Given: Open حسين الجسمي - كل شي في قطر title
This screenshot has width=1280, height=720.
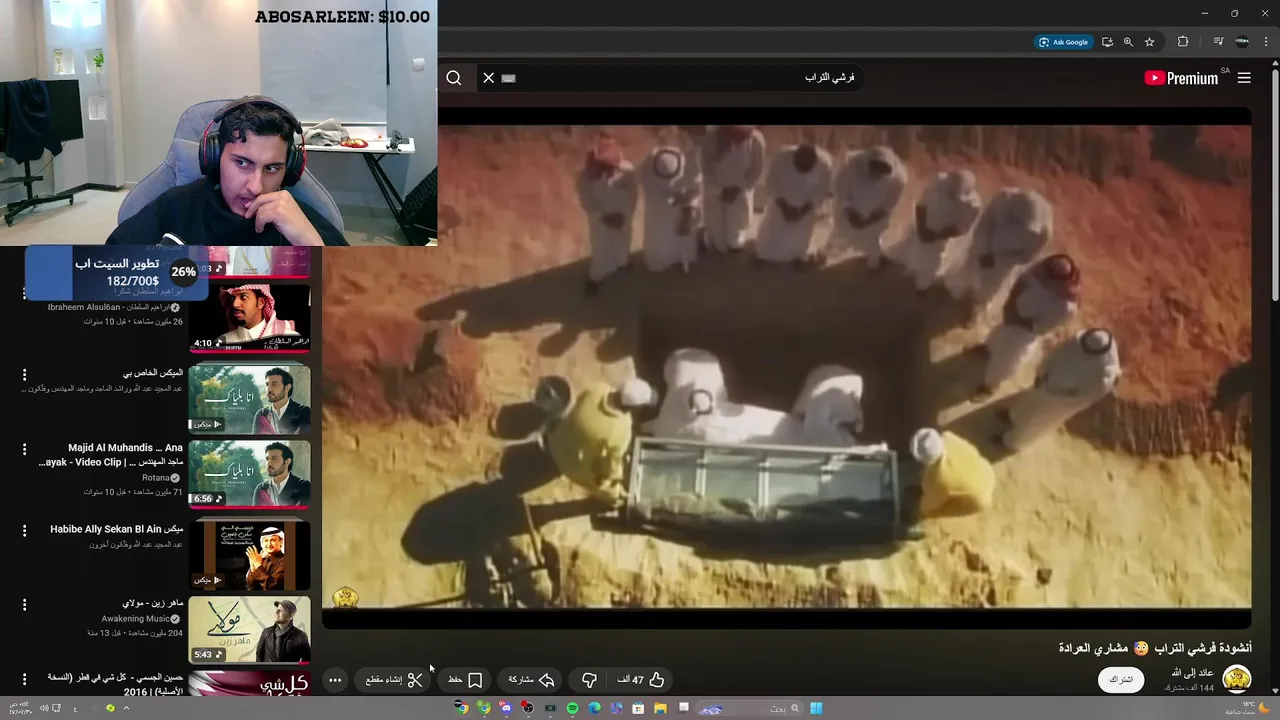Looking at the screenshot, I should coord(115,684).
